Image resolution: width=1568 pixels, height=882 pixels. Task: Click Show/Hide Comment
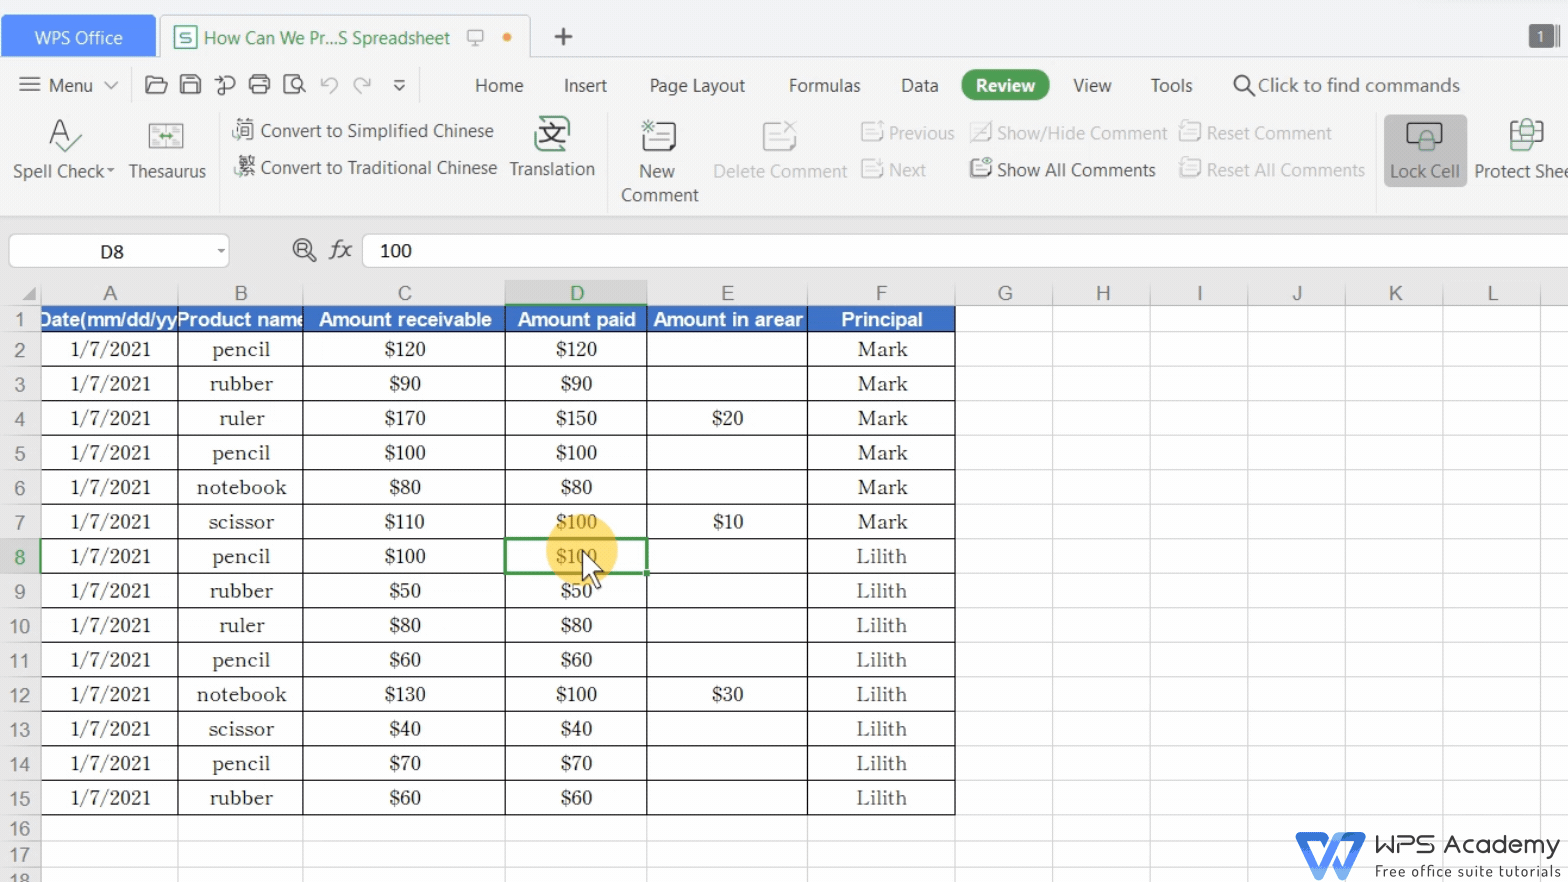(x=1068, y=133)
